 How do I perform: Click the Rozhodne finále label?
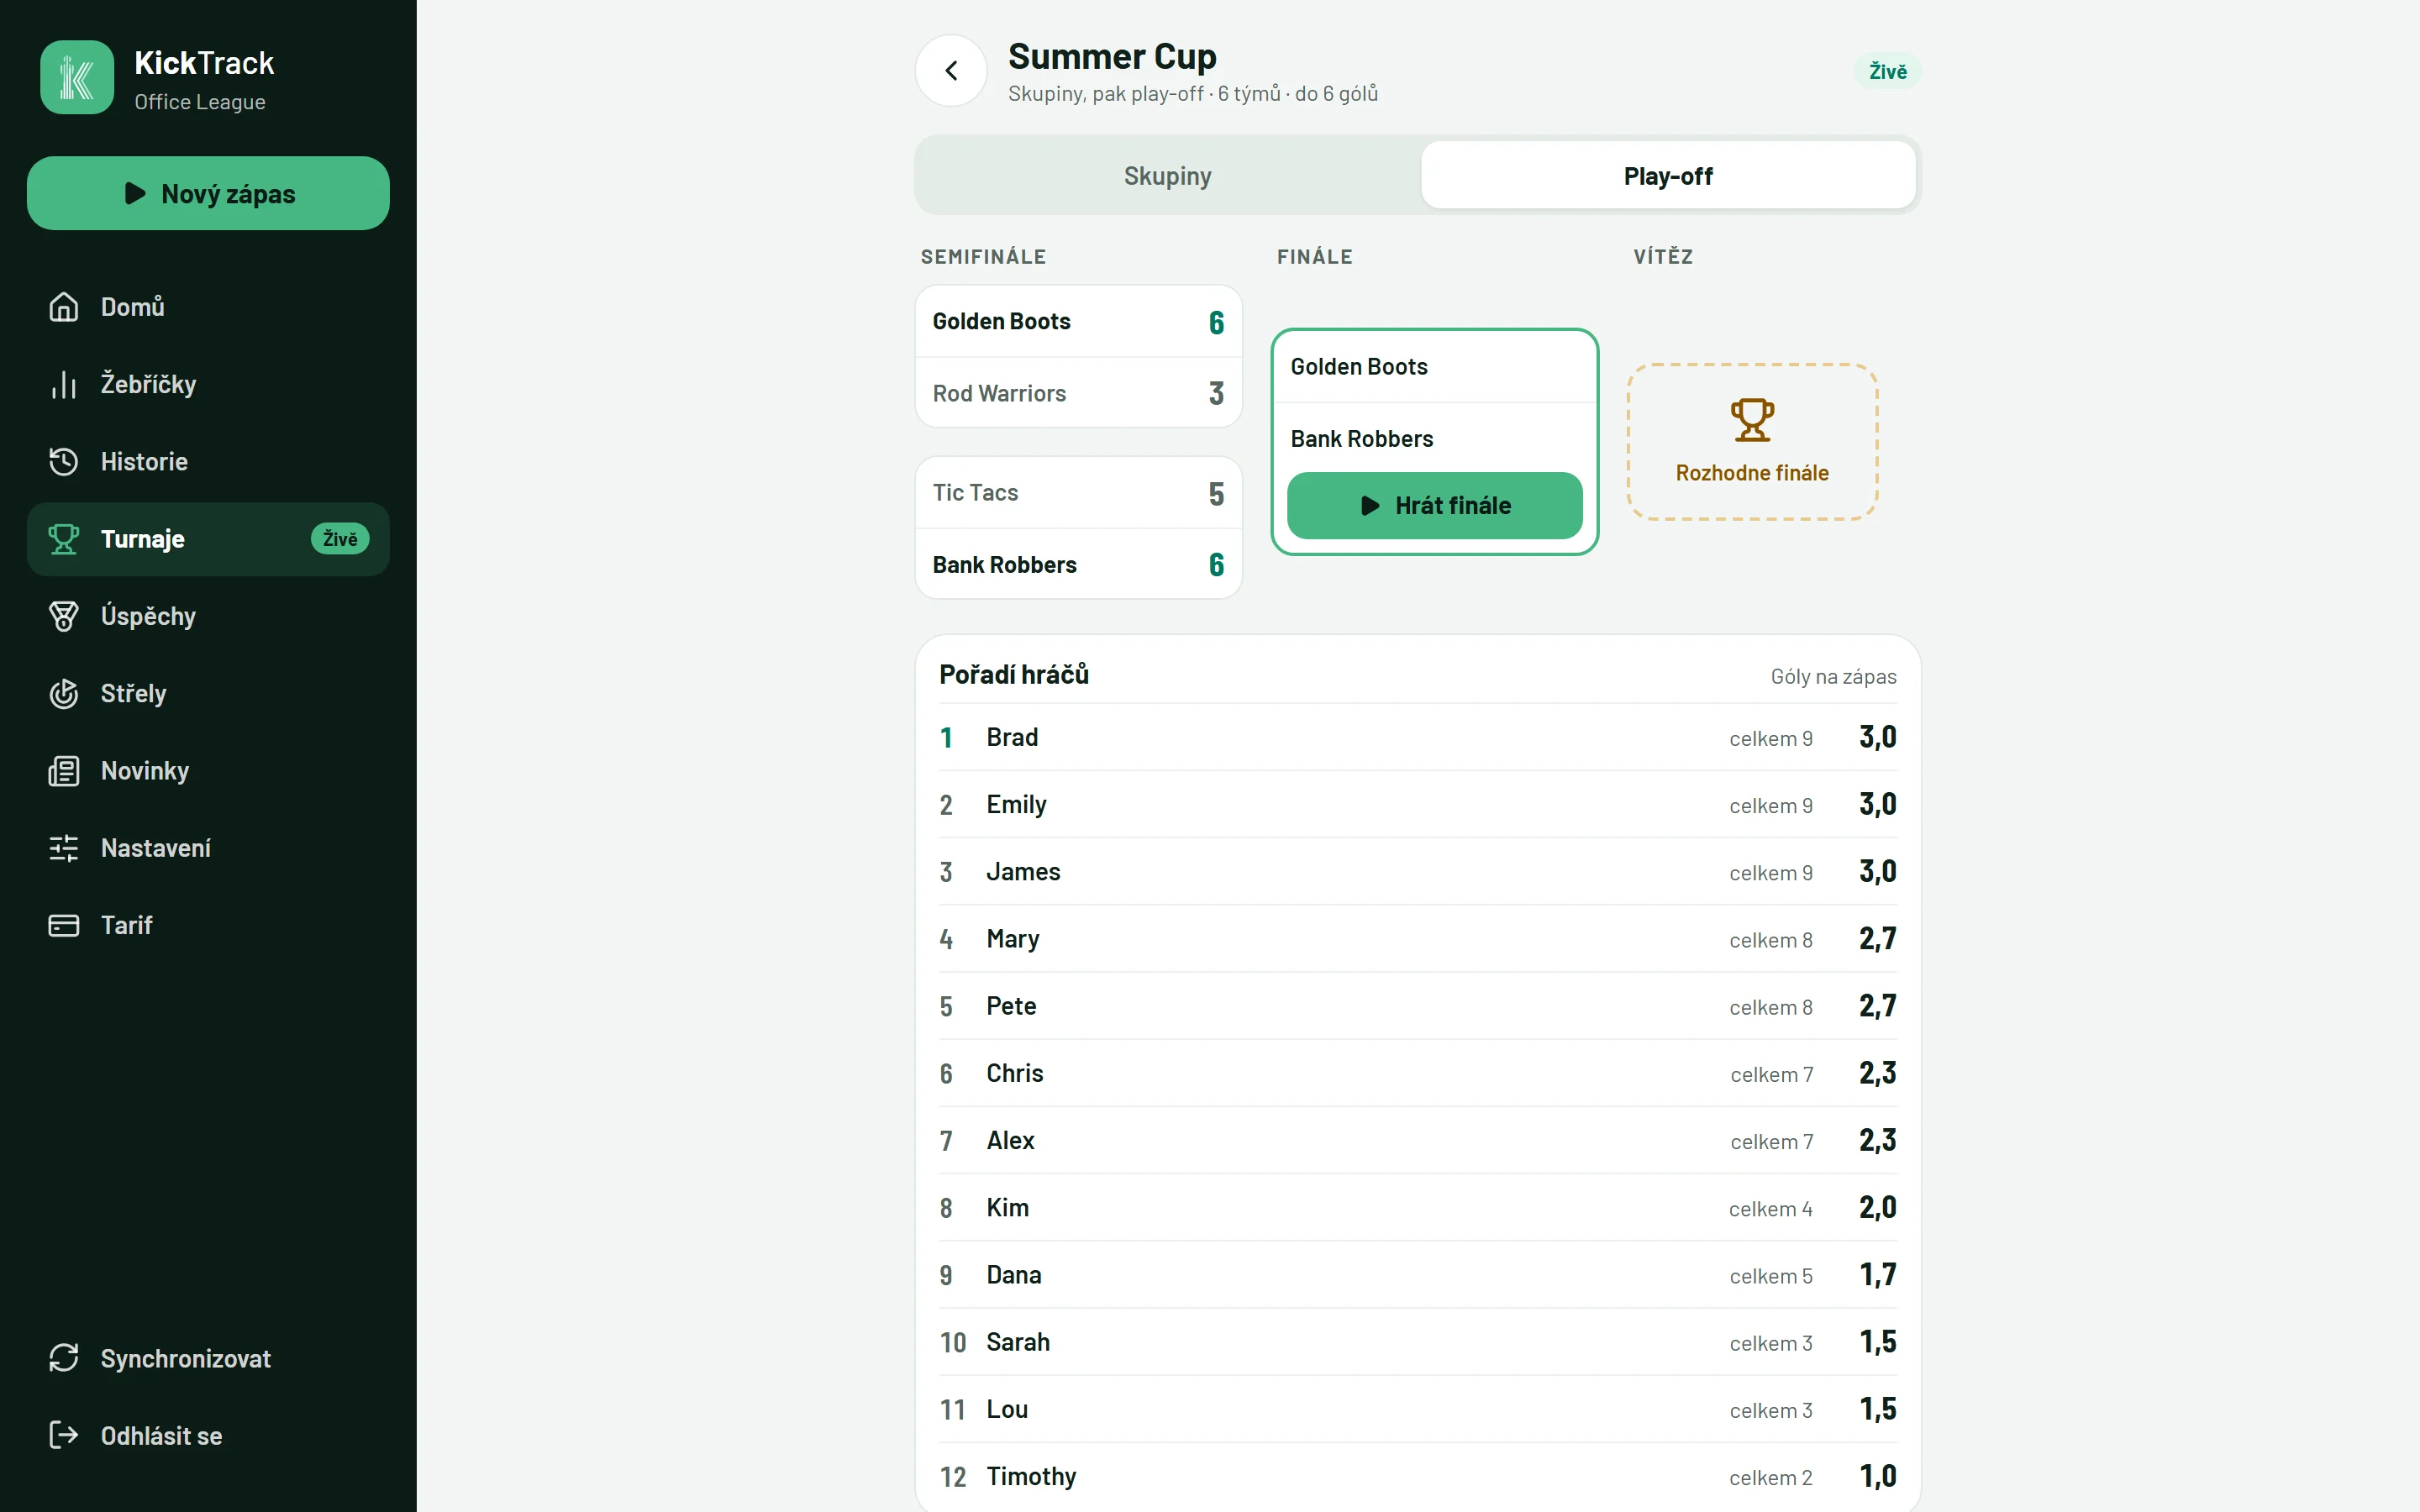(x=1752, y=473)
